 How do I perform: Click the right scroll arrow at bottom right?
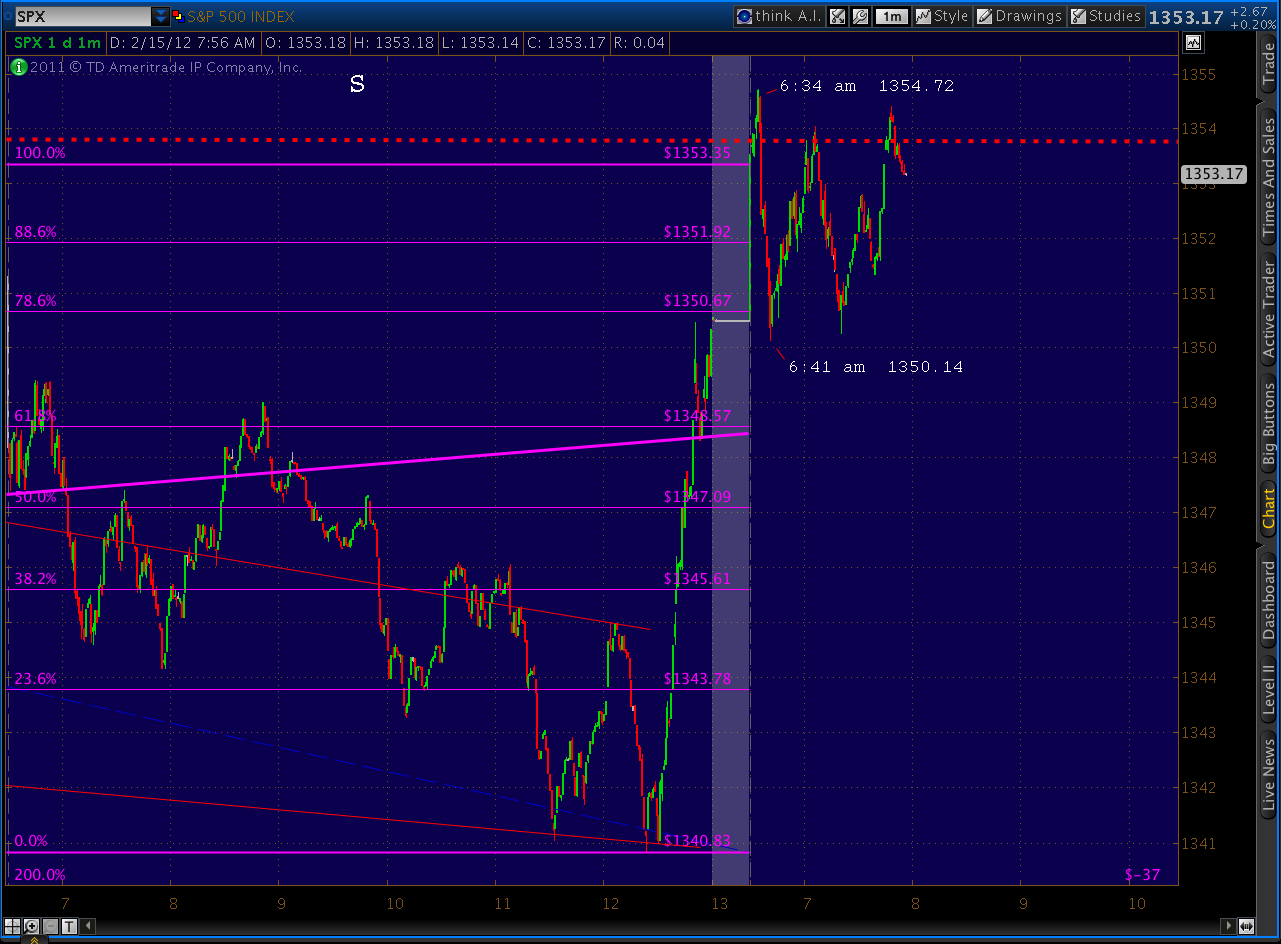[1228, 926]
